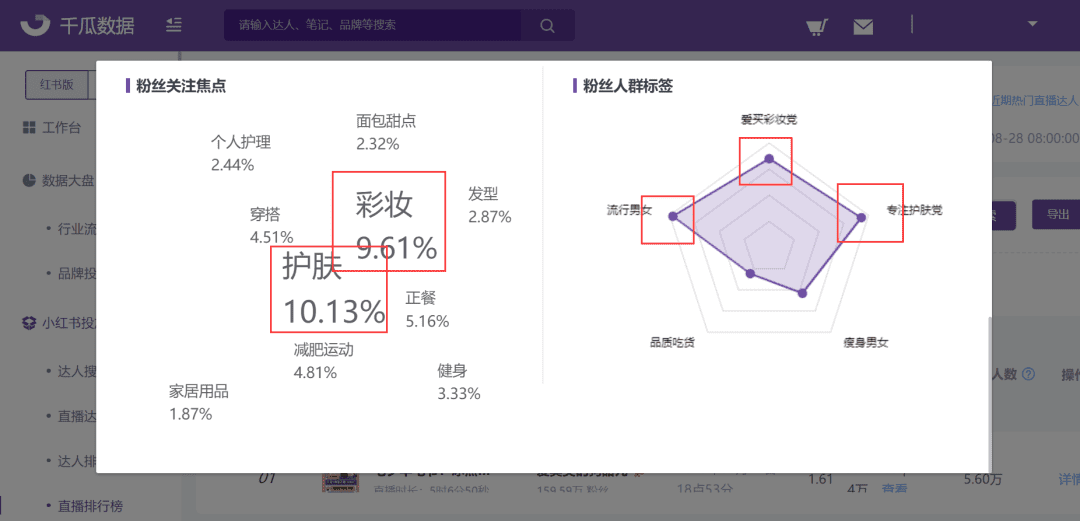Click 彩妆 9.61% word in the cloud
This screenshot has width=1080, height=521.
(397, 226)
